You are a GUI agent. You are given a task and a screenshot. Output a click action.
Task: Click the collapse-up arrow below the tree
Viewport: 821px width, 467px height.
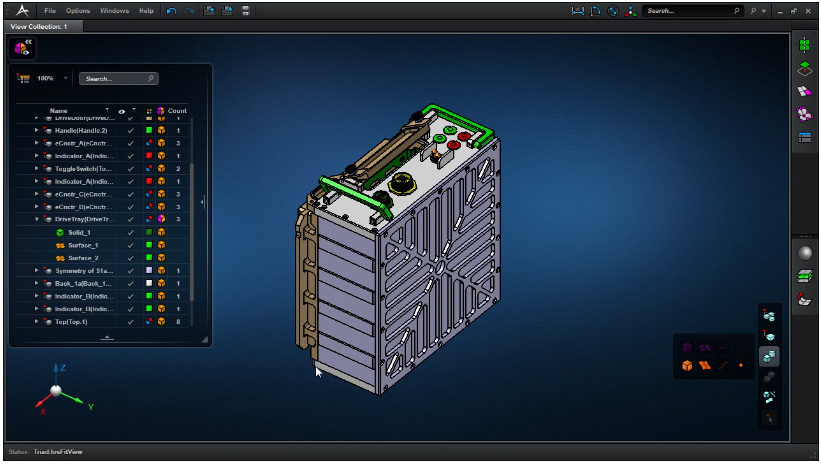point(107,338)
